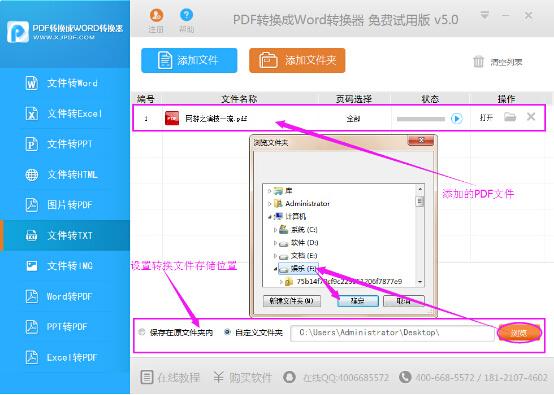
Task: Select 文件转IMG in sidebar
Action: (x=65, y=266)
